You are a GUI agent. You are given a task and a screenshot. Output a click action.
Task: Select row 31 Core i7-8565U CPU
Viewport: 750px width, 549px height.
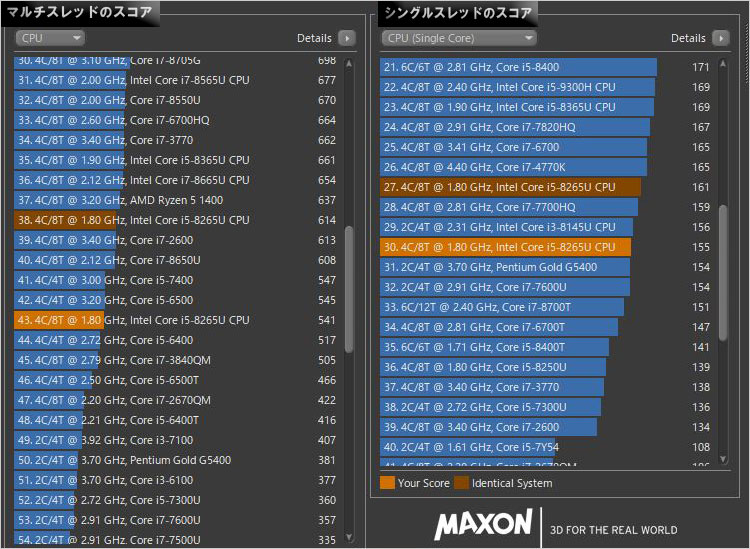point(175,80)
